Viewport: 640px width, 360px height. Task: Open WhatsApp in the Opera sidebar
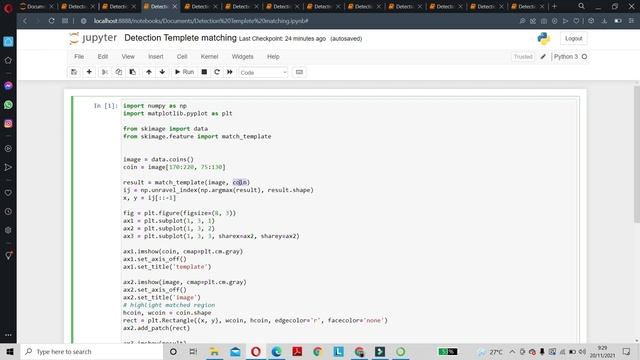tap(8, 105)
